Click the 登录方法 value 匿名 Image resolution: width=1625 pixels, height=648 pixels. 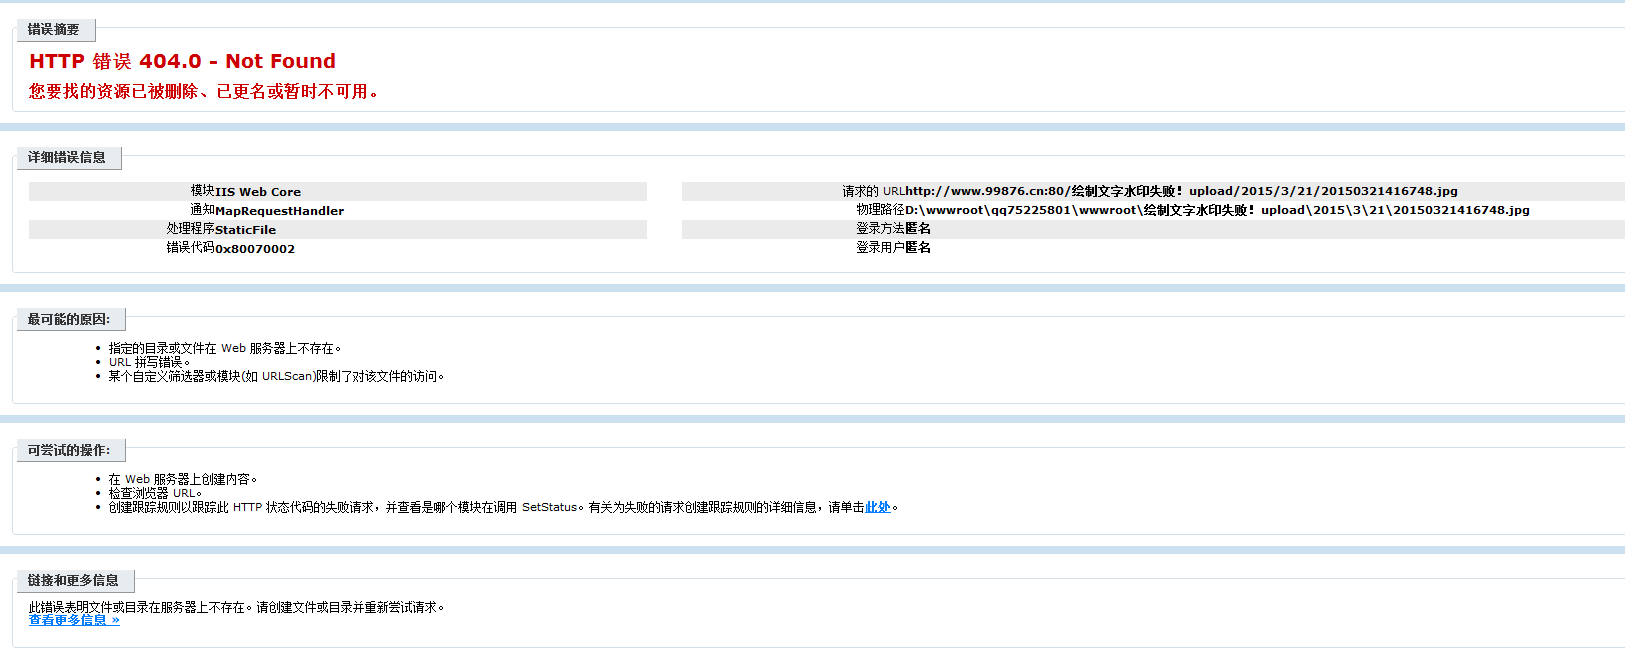[918, 229]
